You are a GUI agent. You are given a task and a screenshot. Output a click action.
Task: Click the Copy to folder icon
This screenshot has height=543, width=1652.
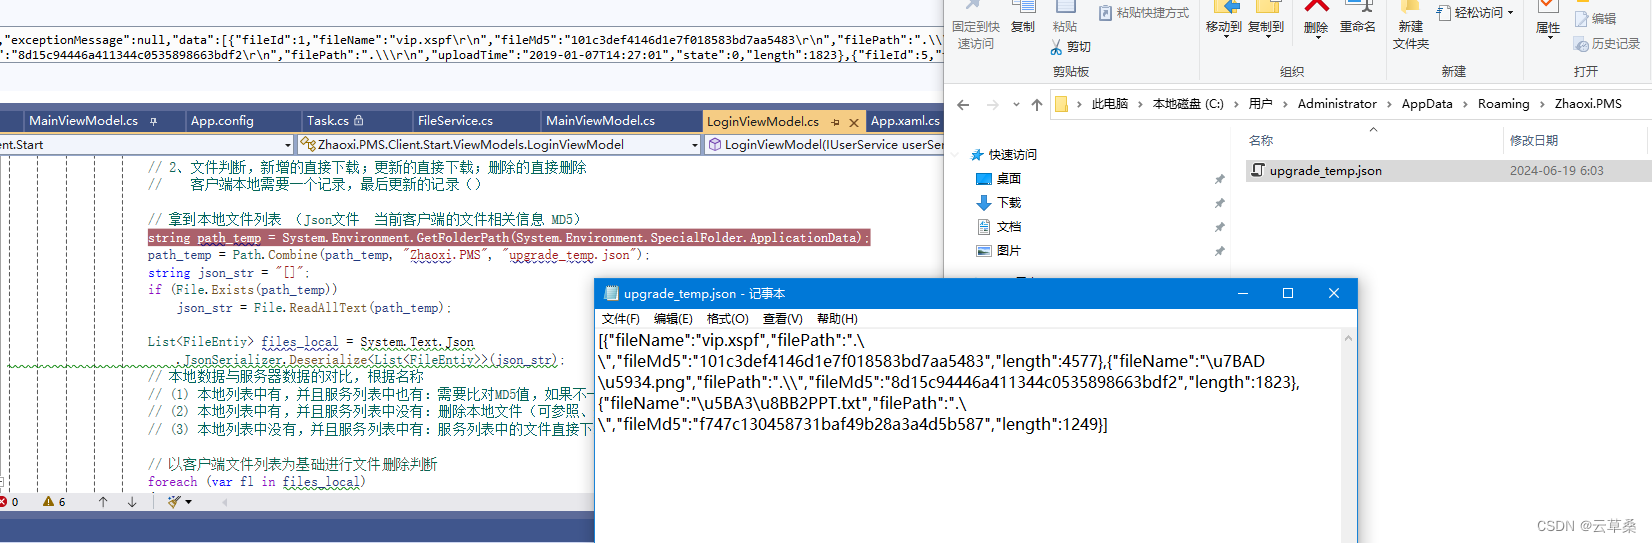pyautogui.click(x=1266, y=8)
